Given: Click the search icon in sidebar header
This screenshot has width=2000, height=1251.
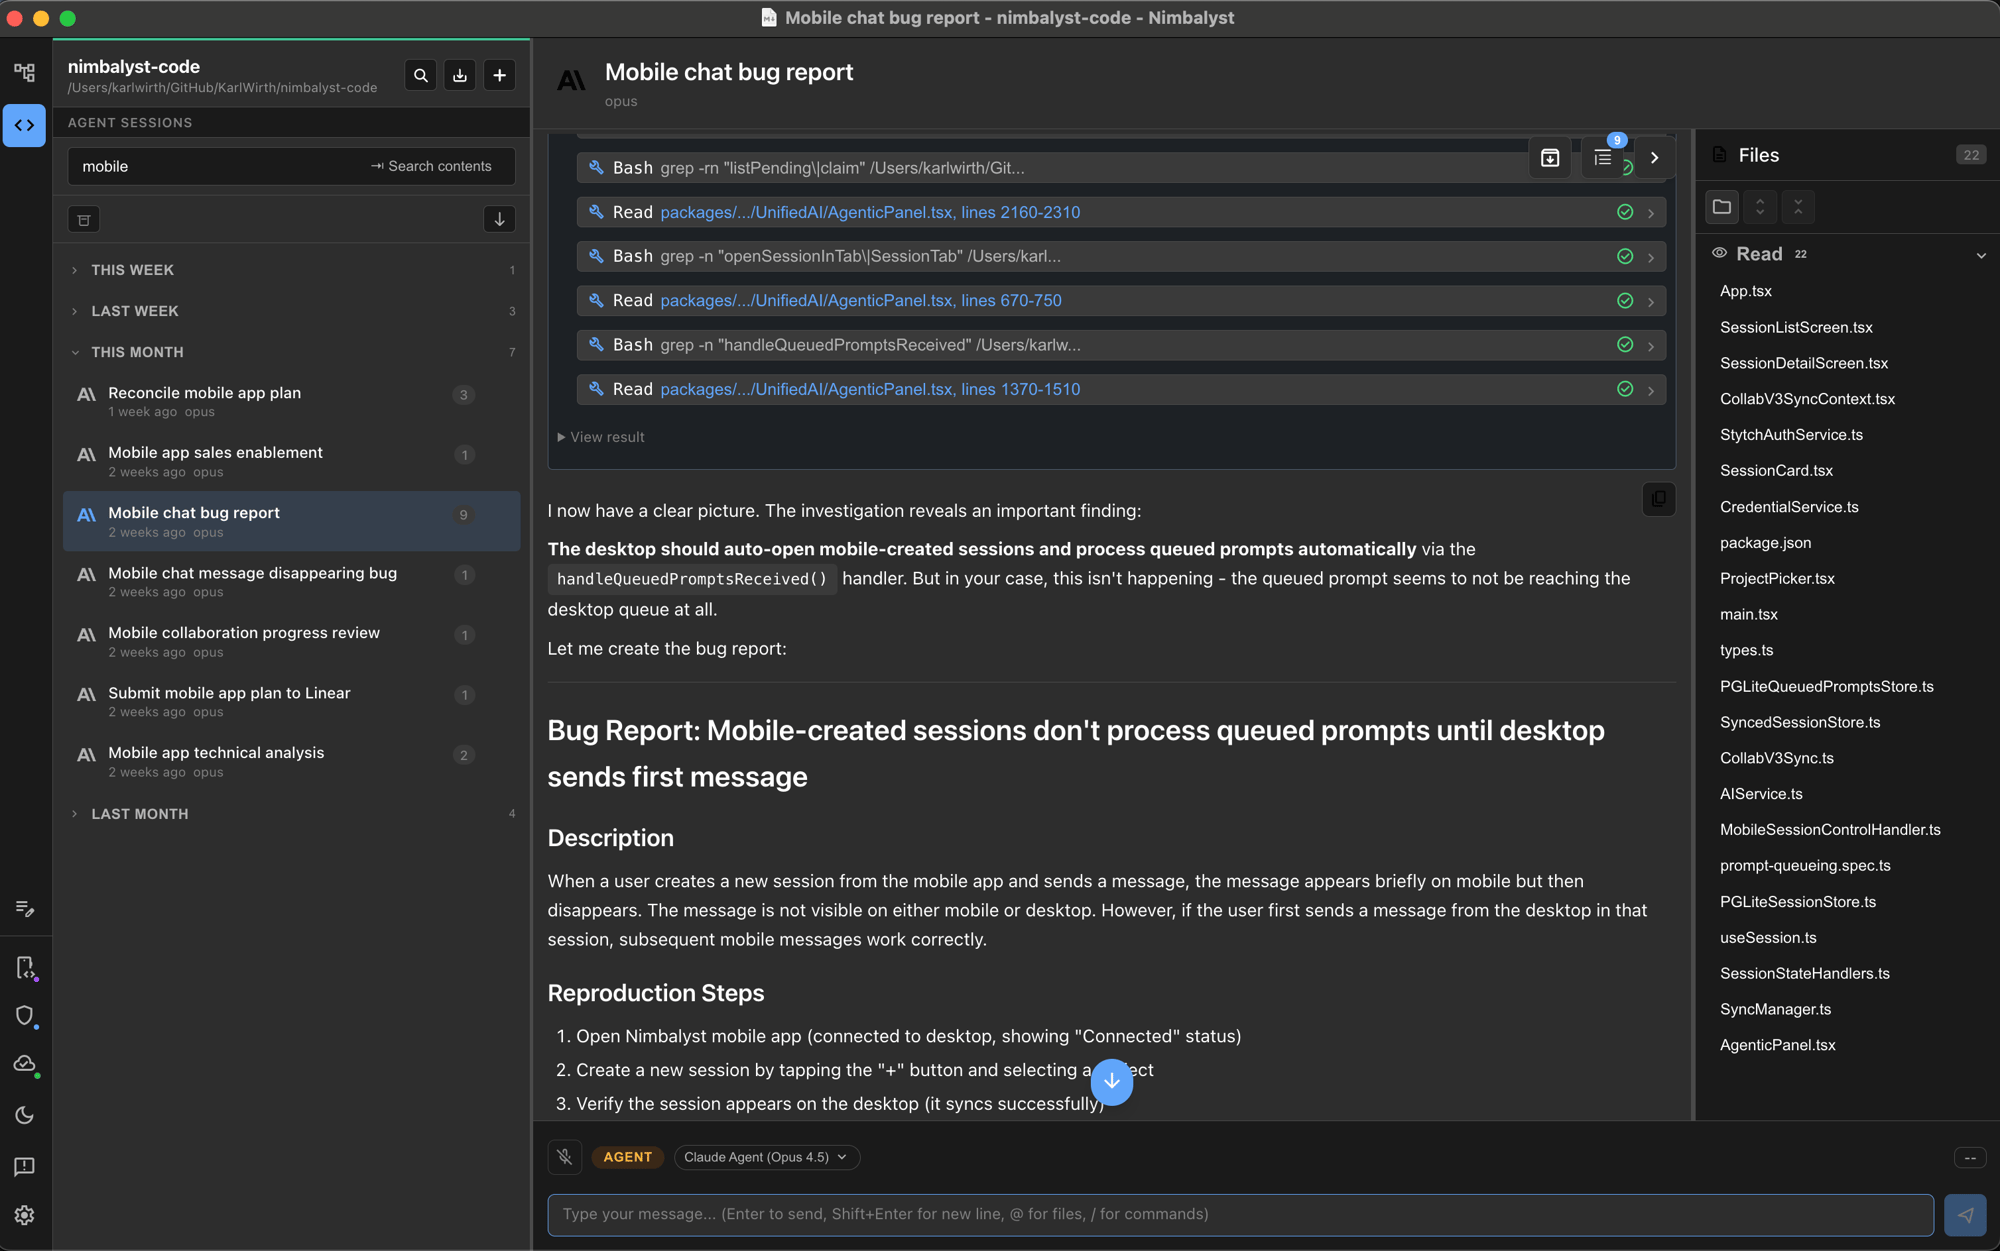Looking at the screenshot, I should (x=421, y=75).
